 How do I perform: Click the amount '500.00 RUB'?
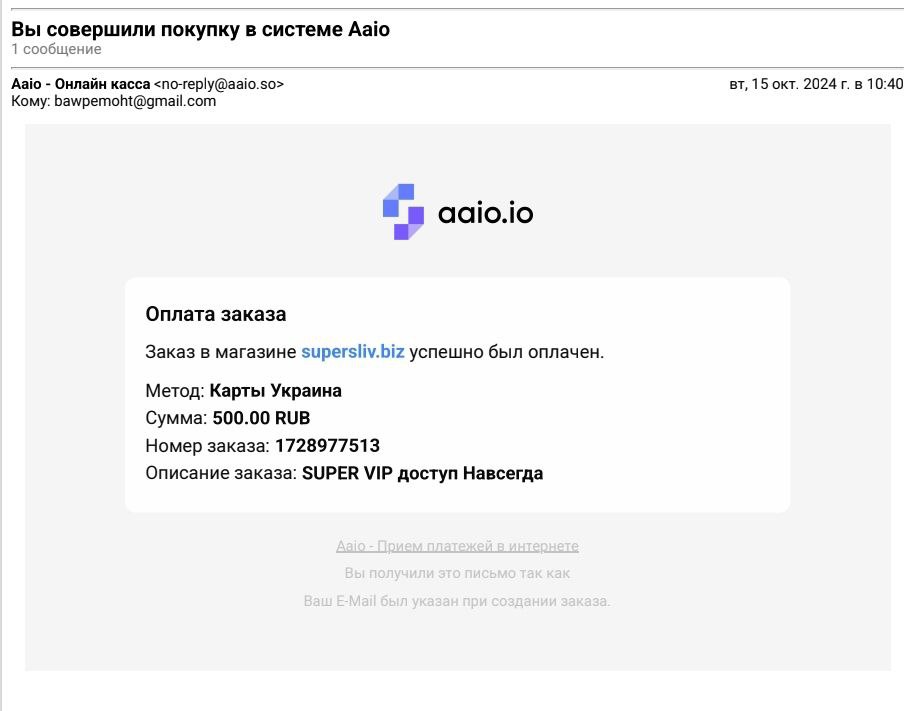coord(261,418)
